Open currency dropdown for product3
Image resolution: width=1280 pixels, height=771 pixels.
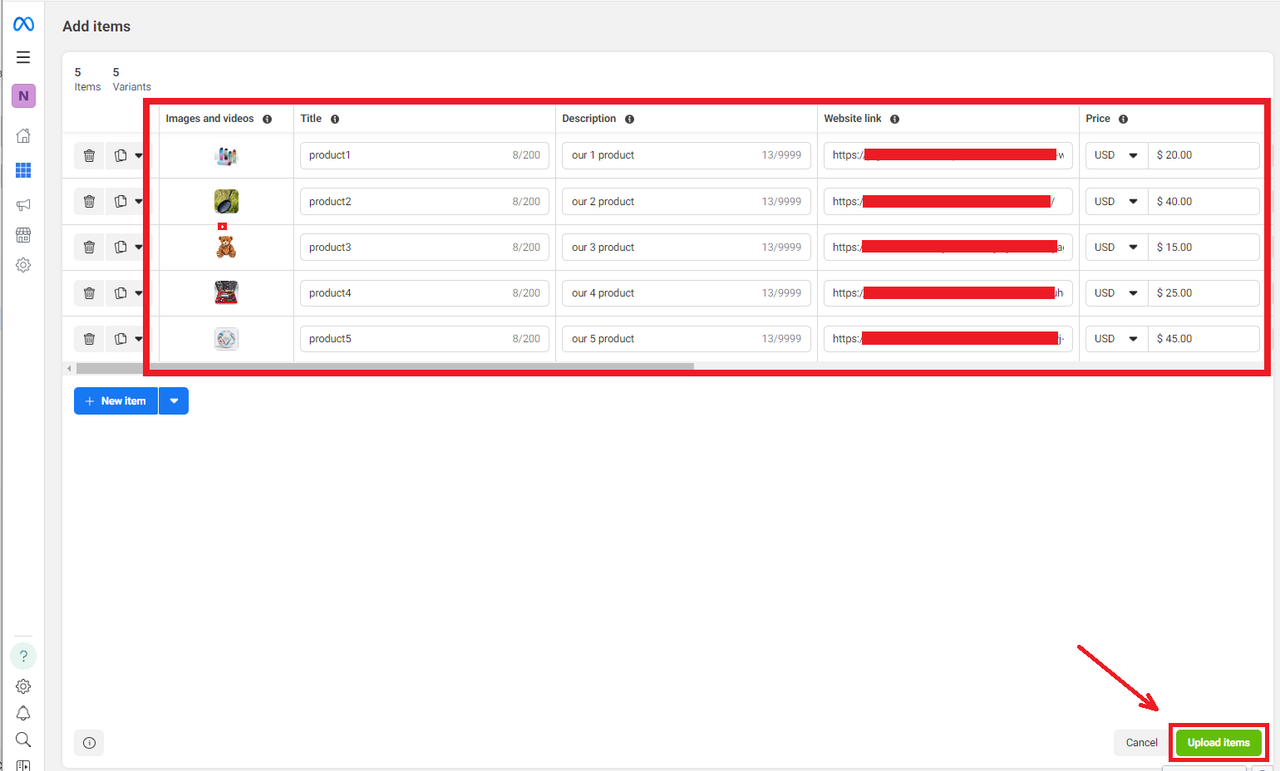point(1117,247)
